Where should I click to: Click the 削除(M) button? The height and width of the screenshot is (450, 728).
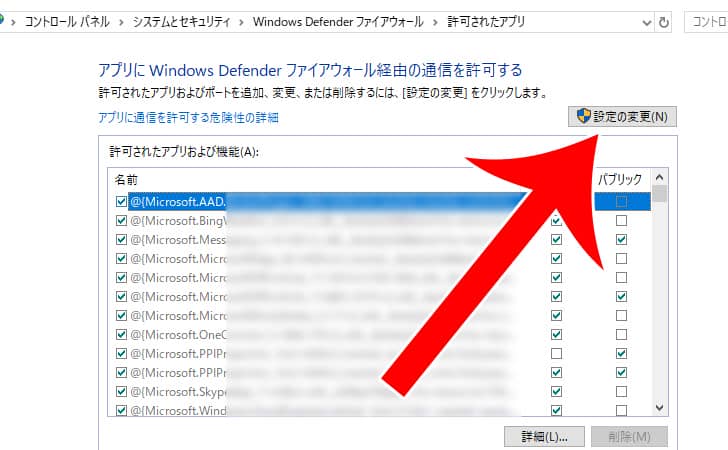pos(629,437)
